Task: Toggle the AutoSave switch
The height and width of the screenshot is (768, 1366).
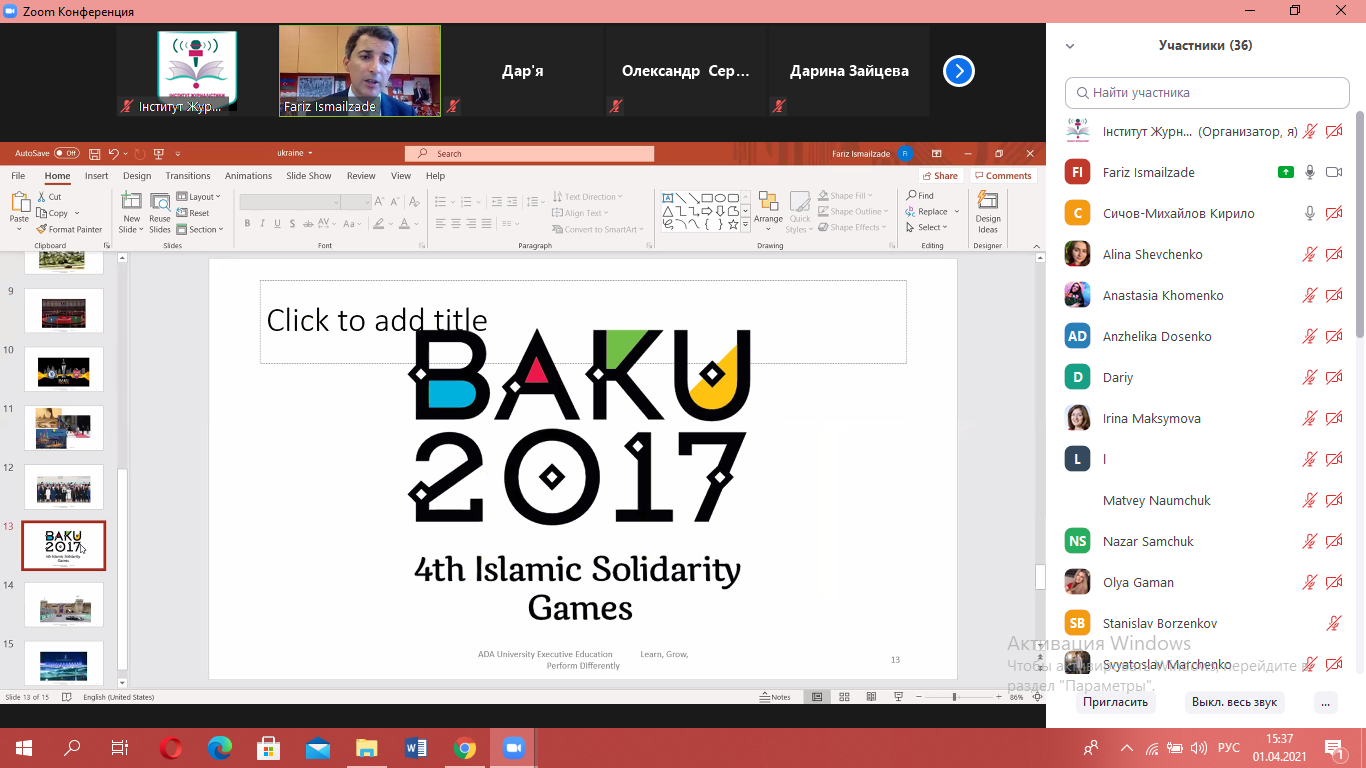Action: 66,153
